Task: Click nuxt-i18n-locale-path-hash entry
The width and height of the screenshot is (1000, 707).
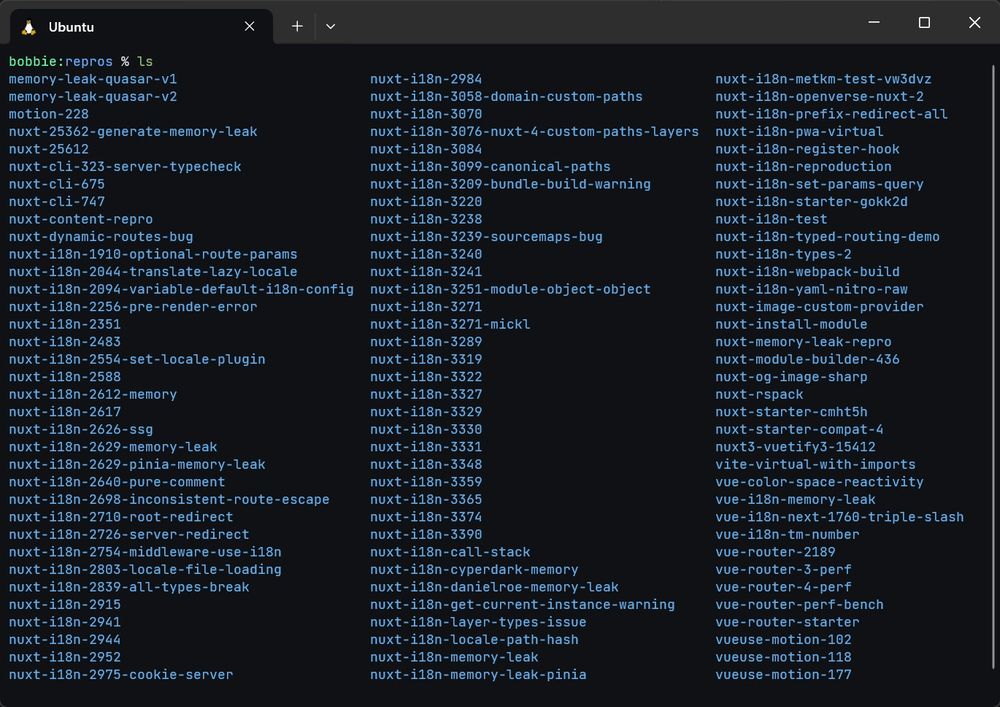Action: 474,639
